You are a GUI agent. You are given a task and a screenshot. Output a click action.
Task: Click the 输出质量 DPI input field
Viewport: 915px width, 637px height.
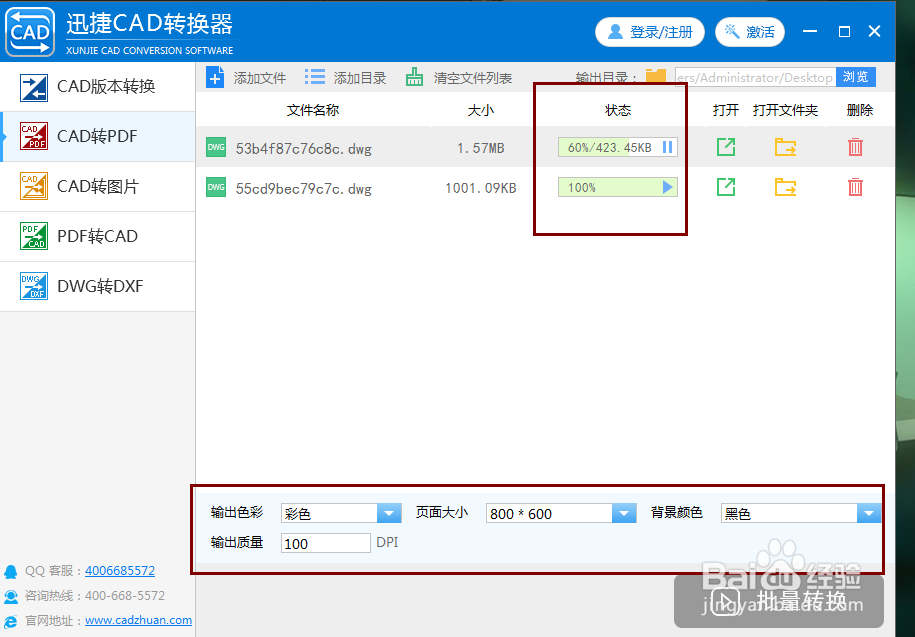tap(326, 543)
